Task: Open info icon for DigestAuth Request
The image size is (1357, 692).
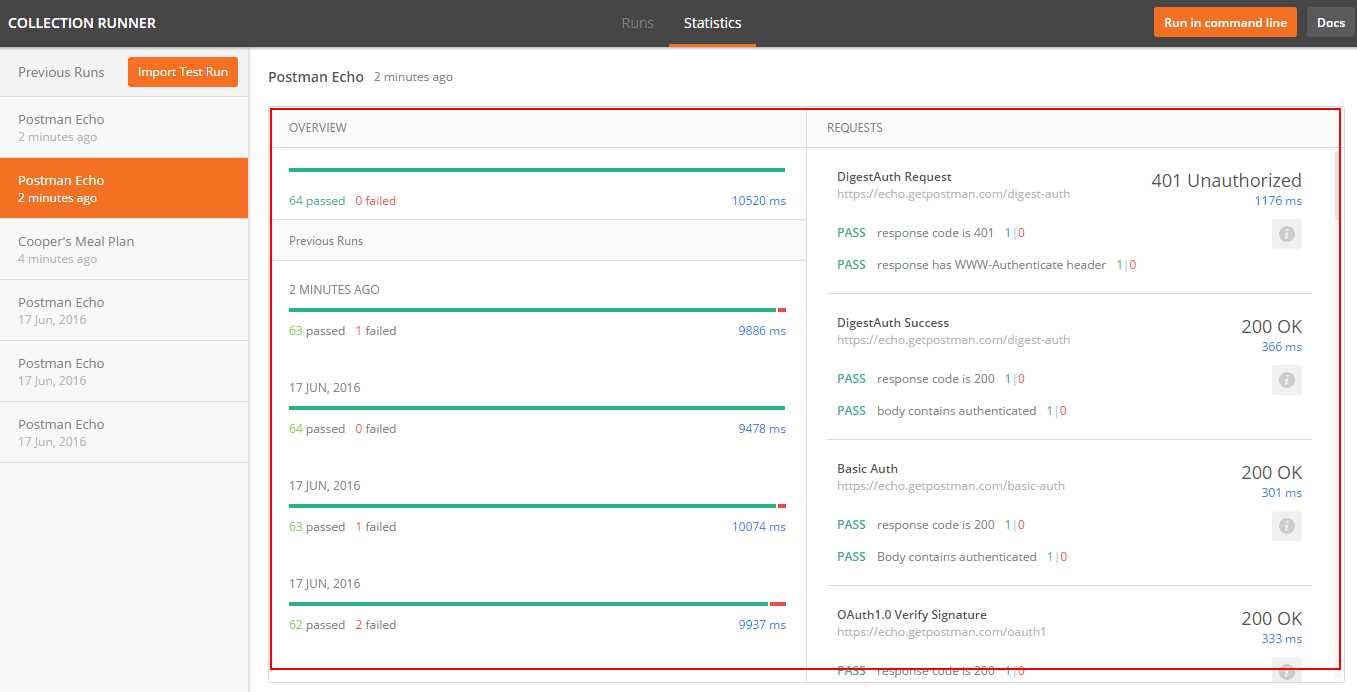Action: pyautogui.click(x=1287, y=234)
